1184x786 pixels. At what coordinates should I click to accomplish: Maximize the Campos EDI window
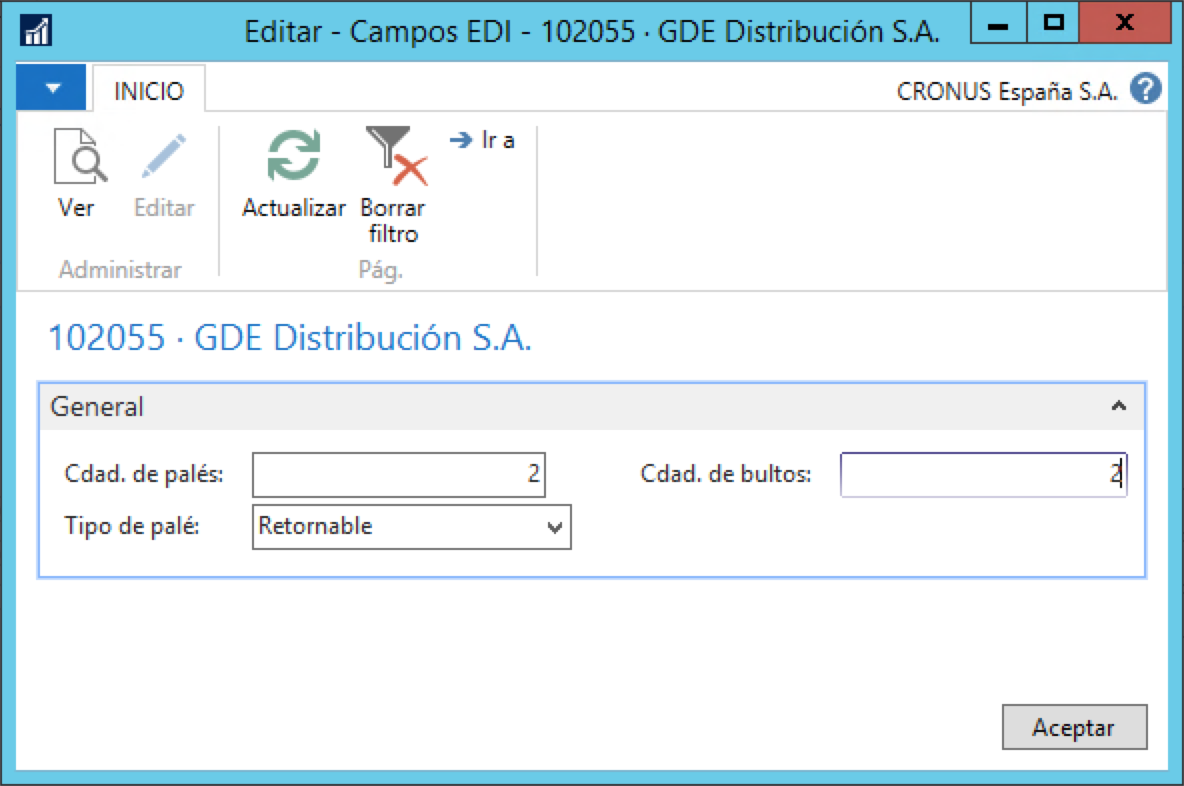tap(1053, 23)
